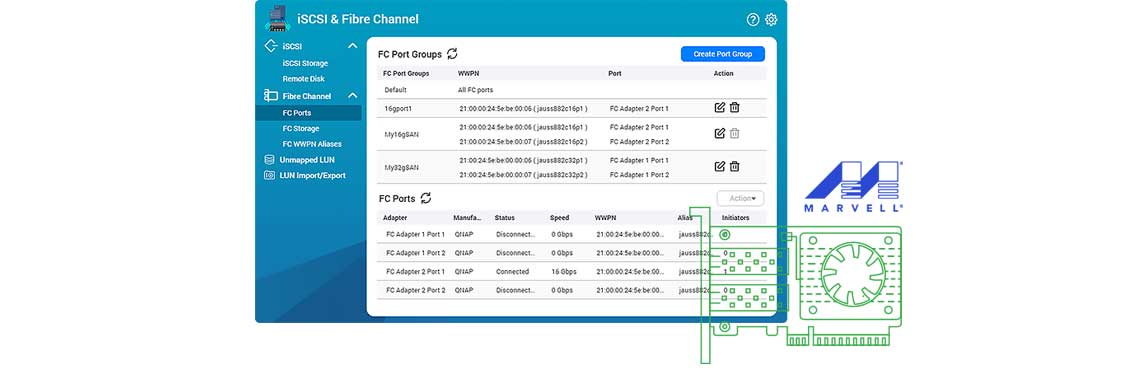Image resolution: width=1140 pixels, height=376 pixels.
Task: Select the My16gSAN group name
Action: click(401, 134)
